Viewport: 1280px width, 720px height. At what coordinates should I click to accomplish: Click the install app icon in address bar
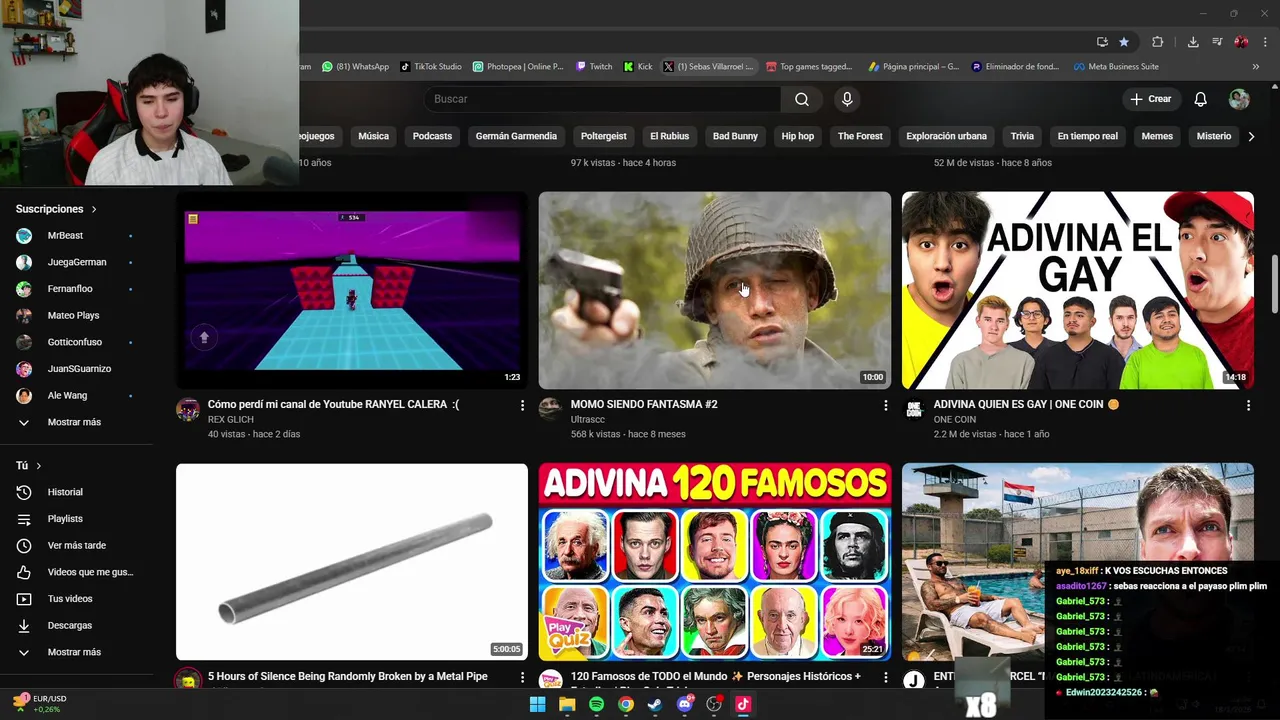coord(1102,42)
